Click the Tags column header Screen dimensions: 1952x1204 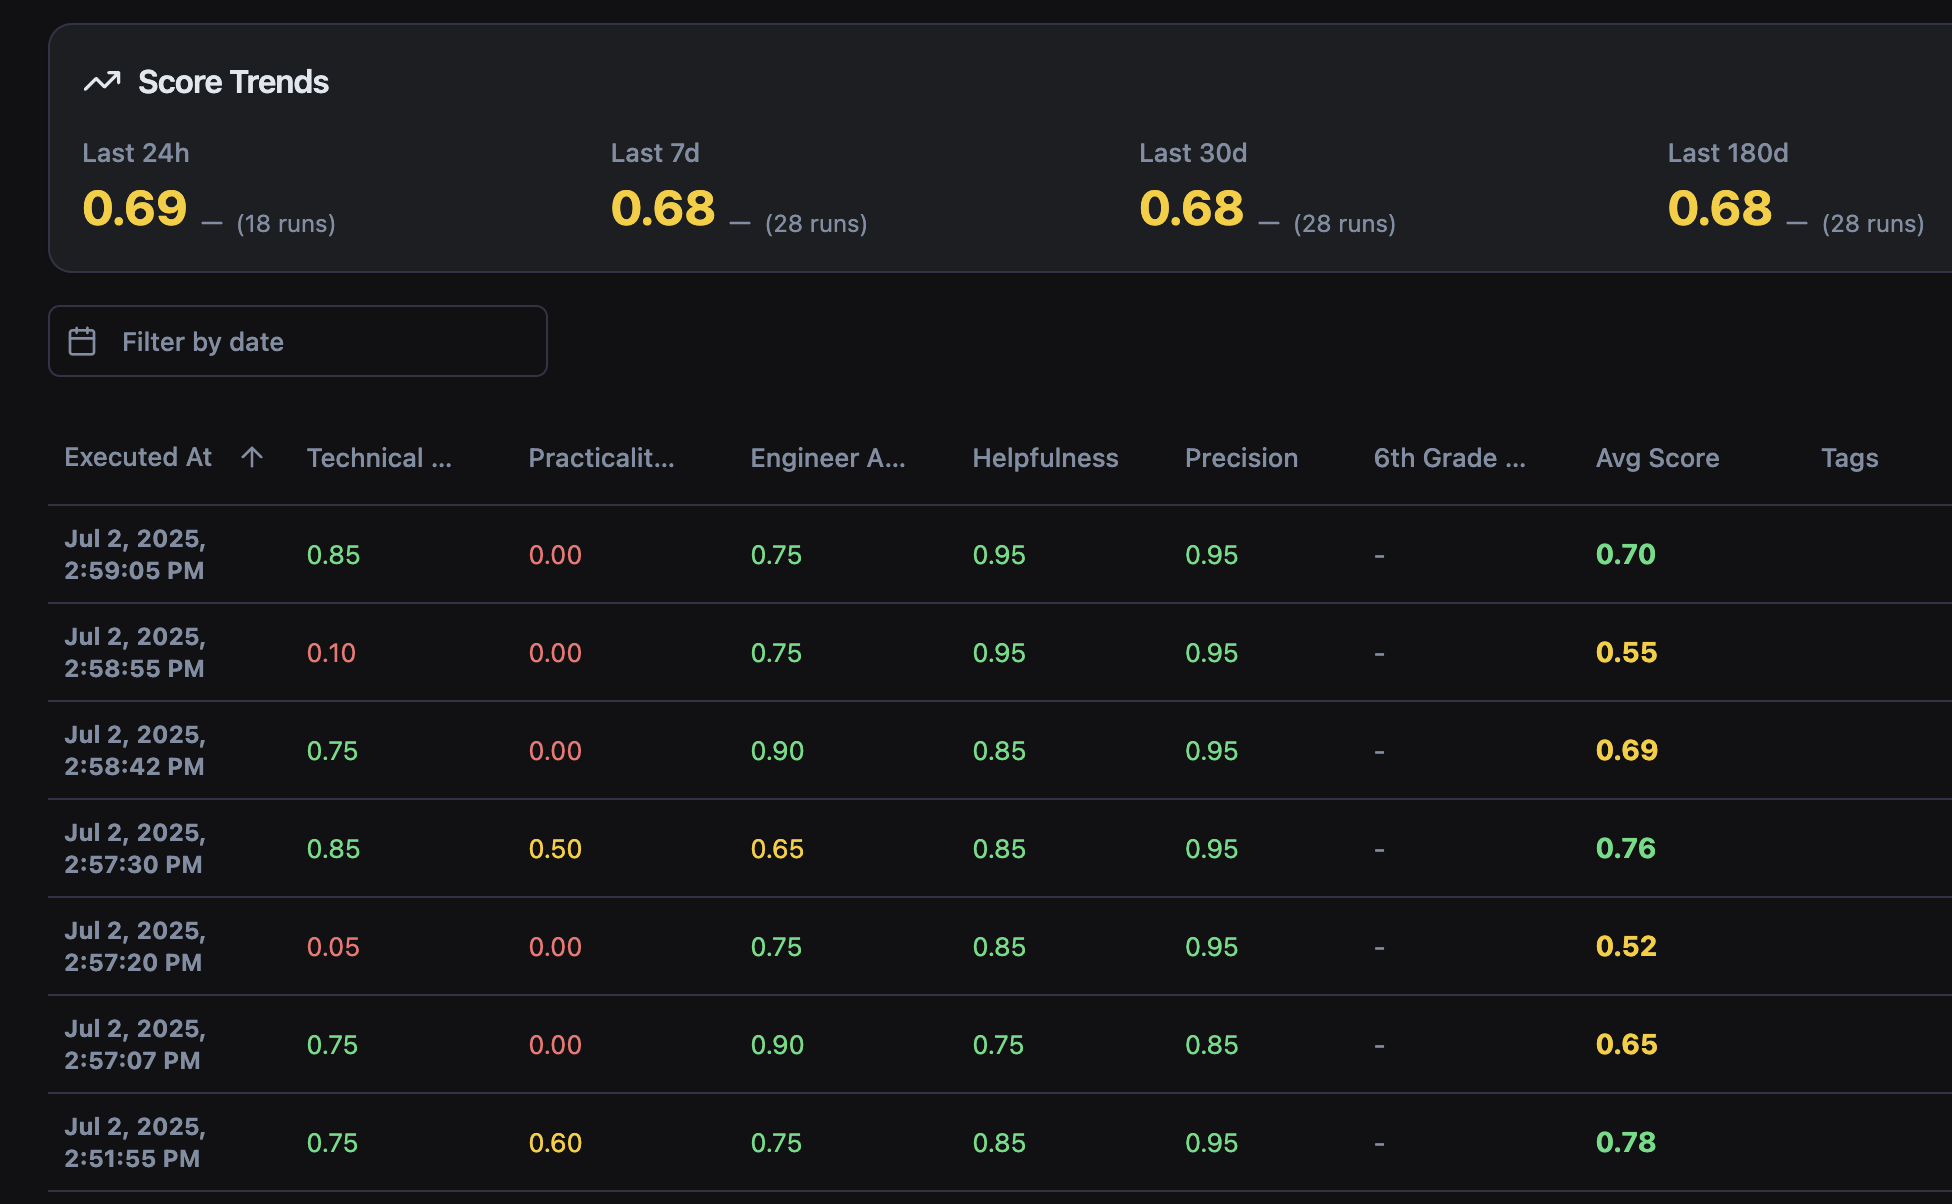click(x=1848, y=458)
